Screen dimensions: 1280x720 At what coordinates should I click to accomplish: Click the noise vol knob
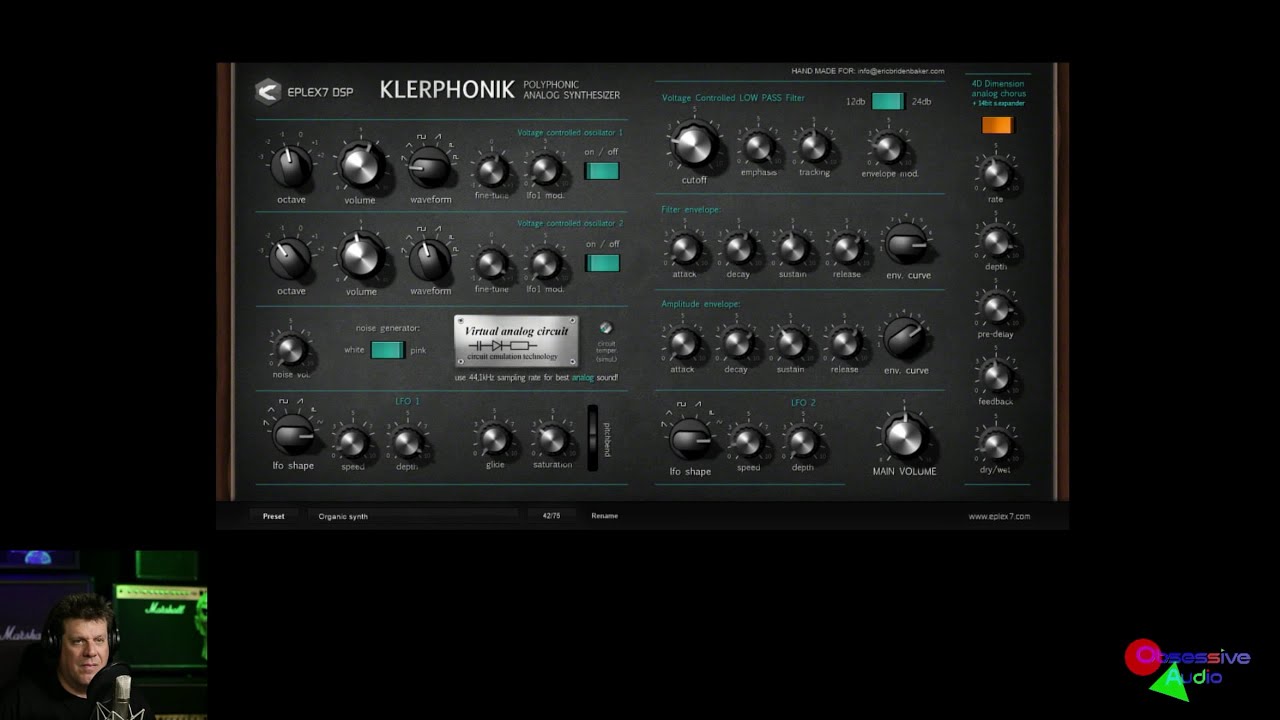point(291,350)
